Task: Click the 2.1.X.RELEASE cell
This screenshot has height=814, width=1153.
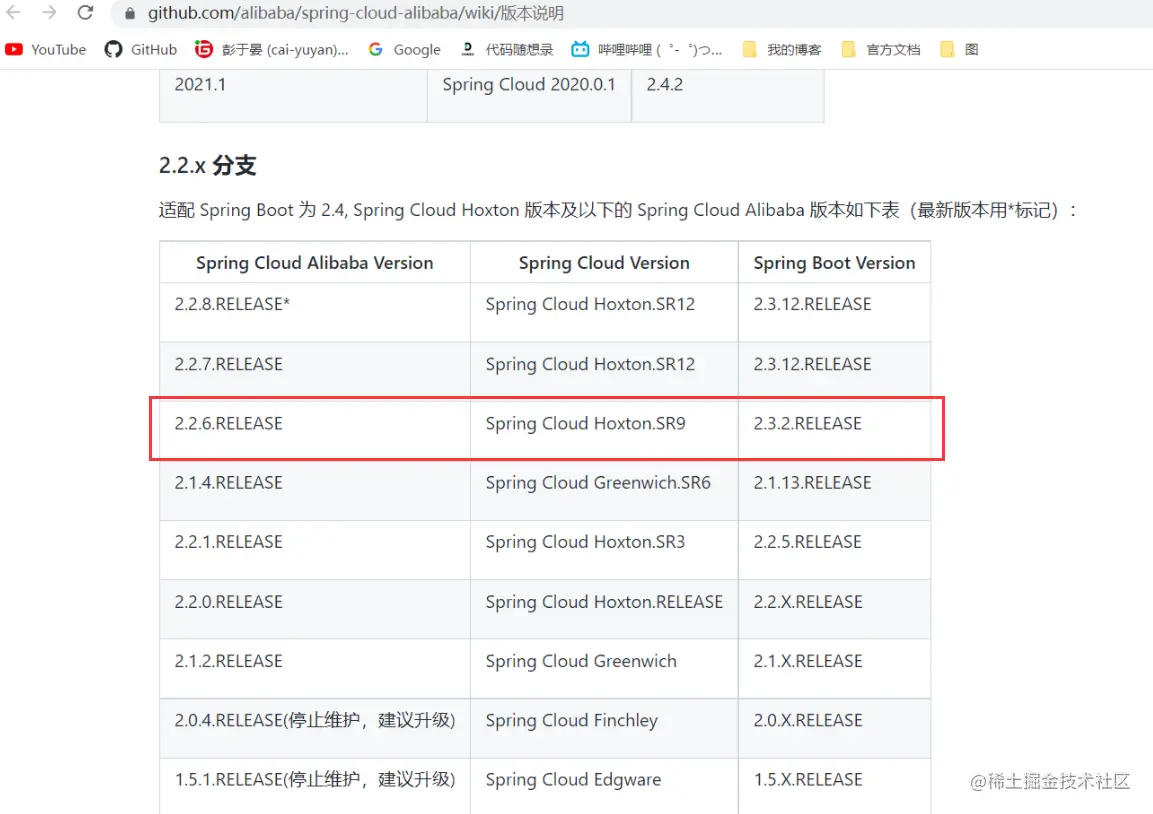Action: point(835,668)
